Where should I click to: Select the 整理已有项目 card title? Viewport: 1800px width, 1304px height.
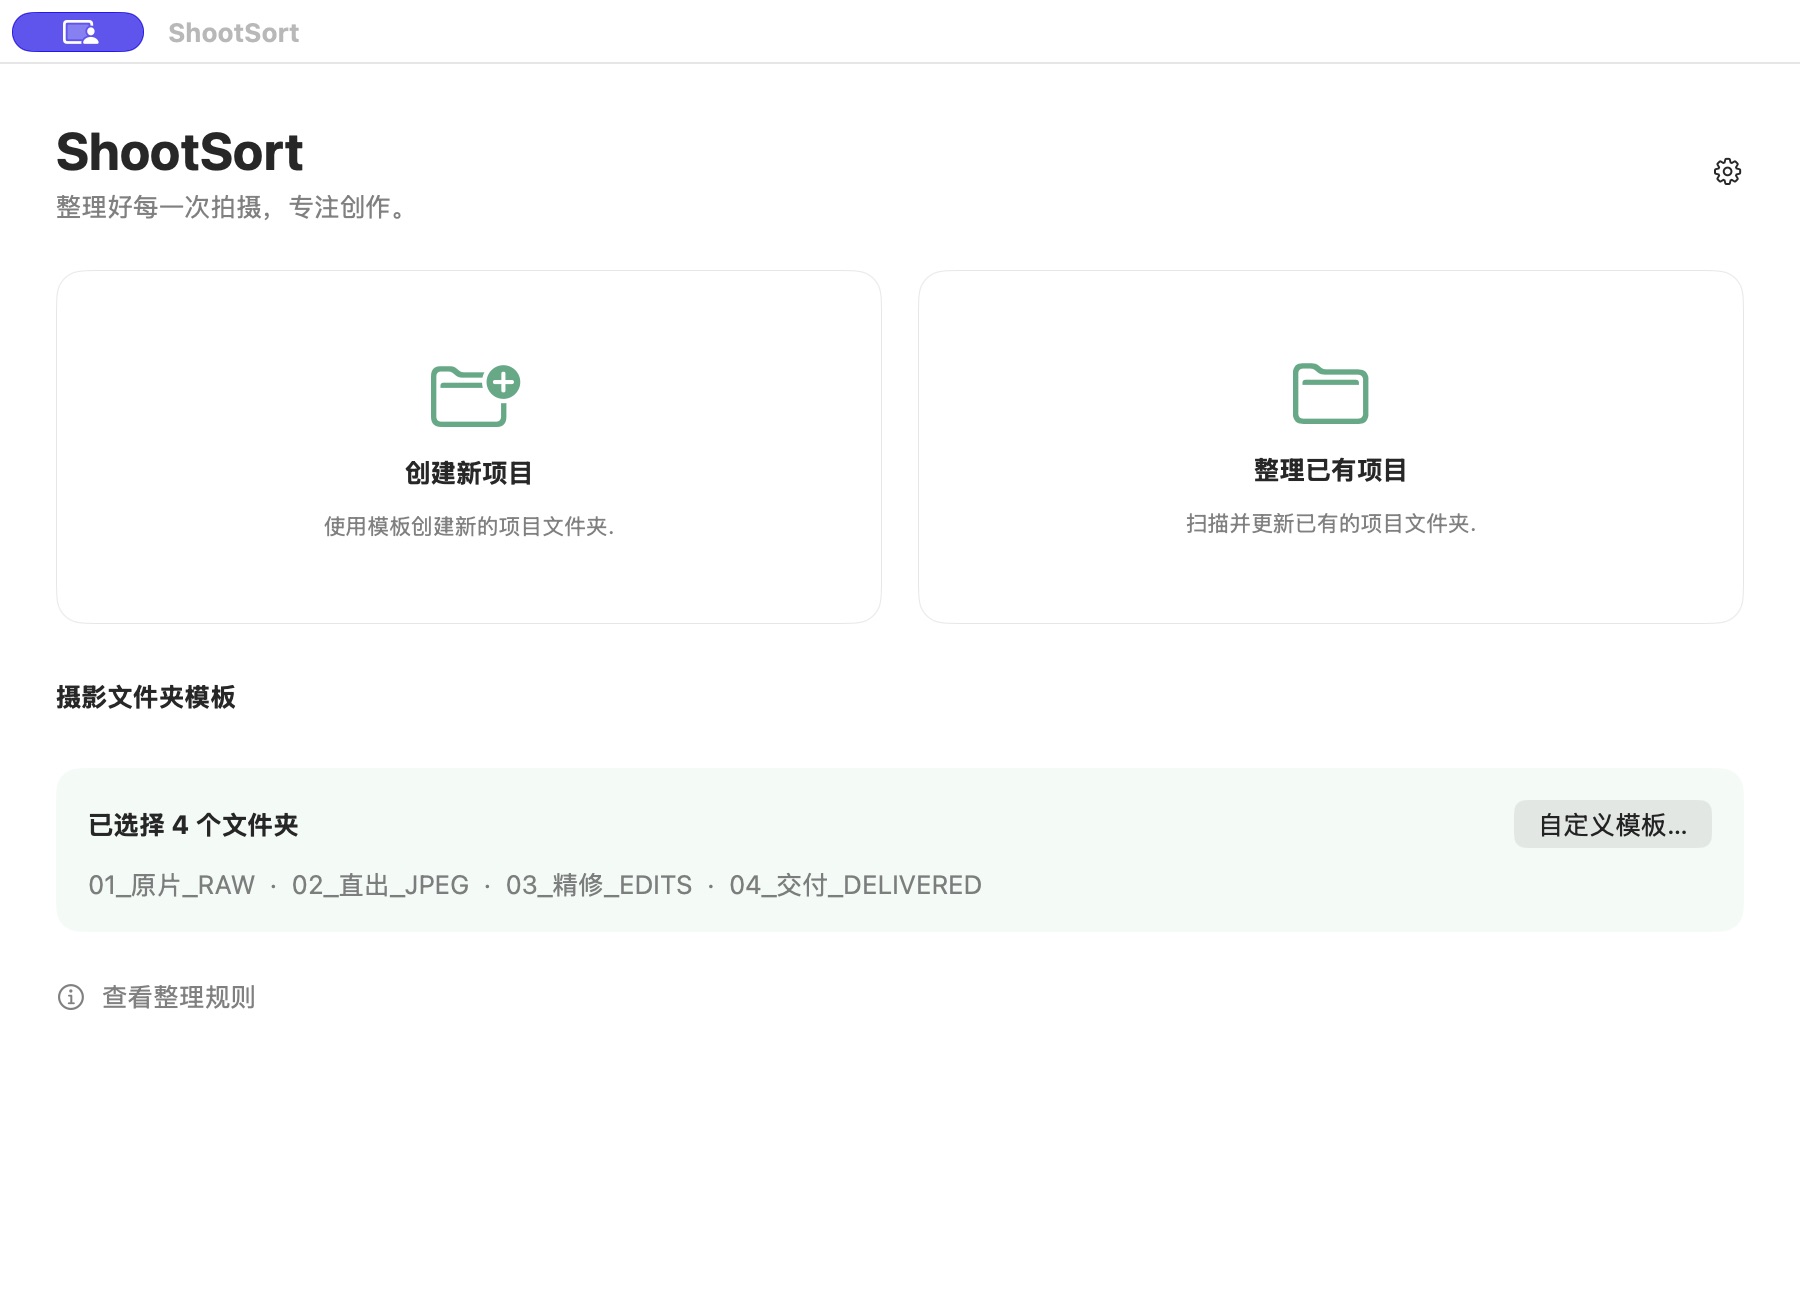pos(1330,470)
